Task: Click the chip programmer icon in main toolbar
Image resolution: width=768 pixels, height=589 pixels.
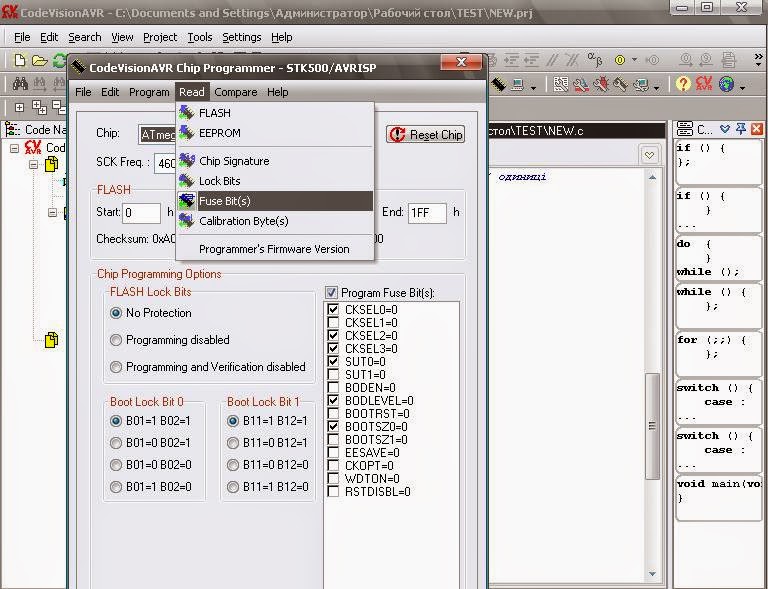Action: 498,84
